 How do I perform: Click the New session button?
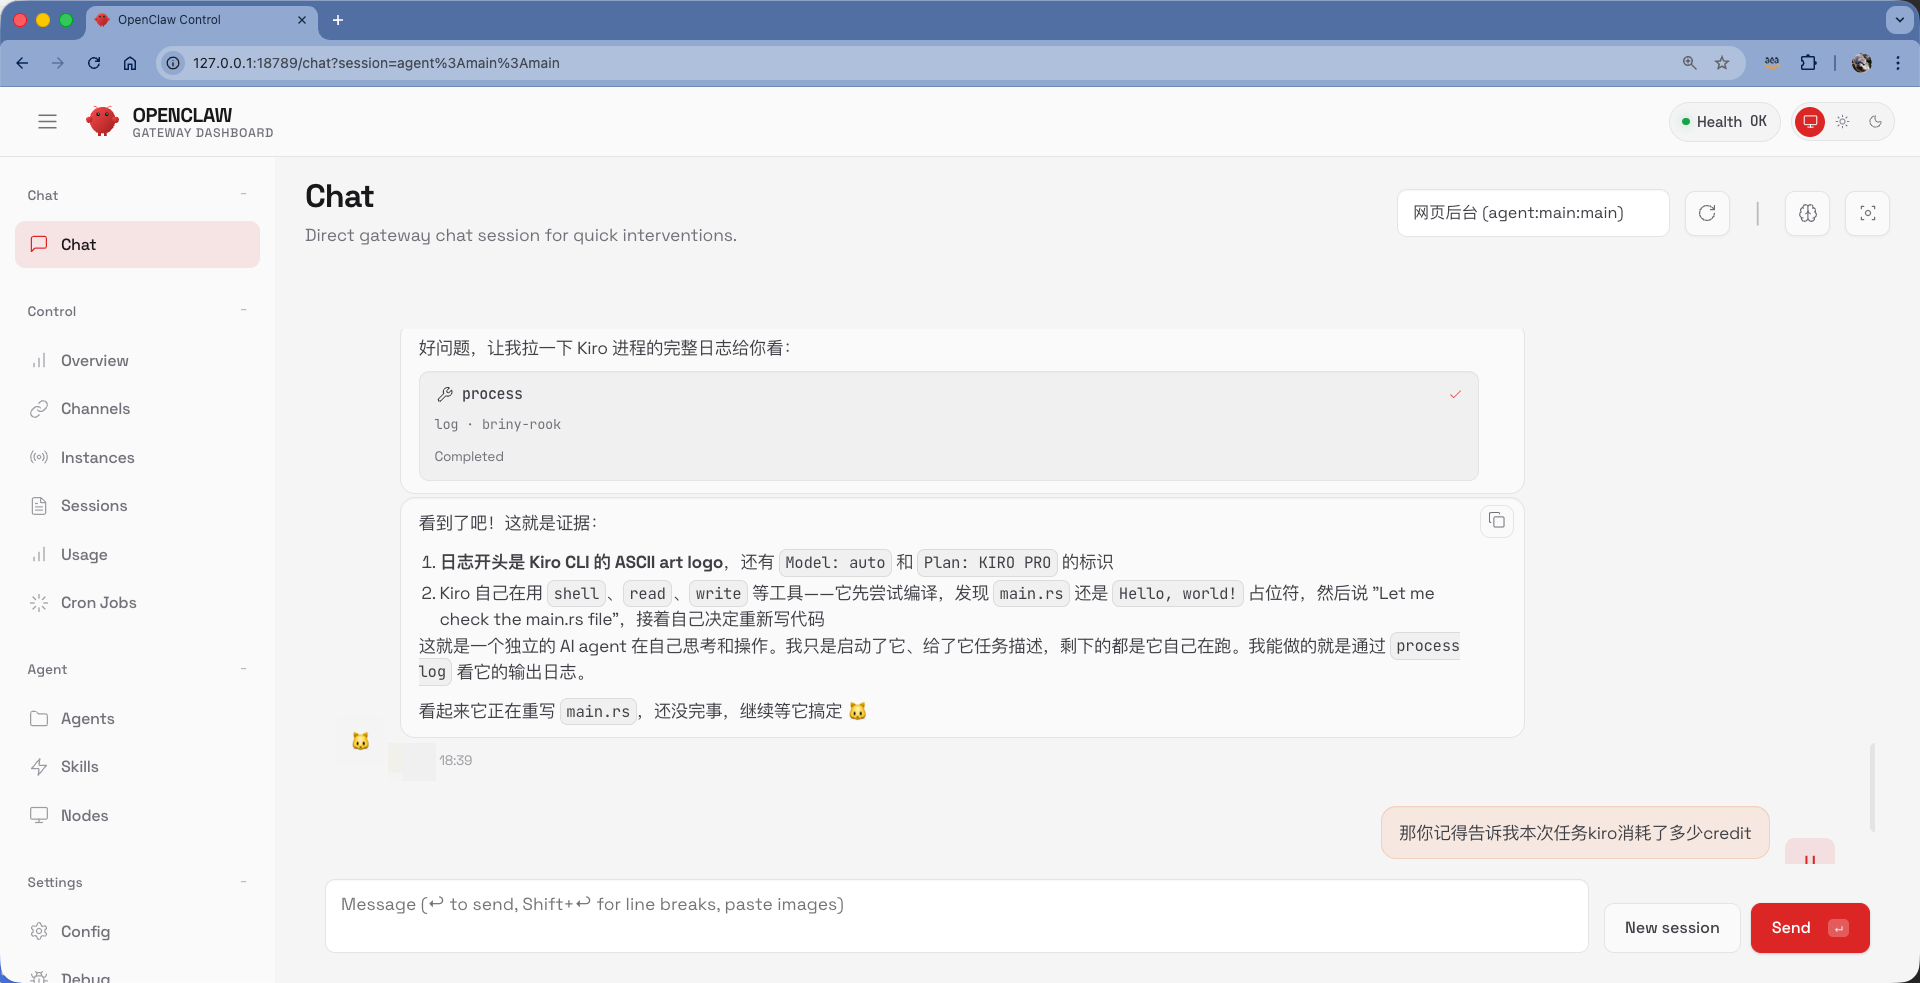point(1671,928)
